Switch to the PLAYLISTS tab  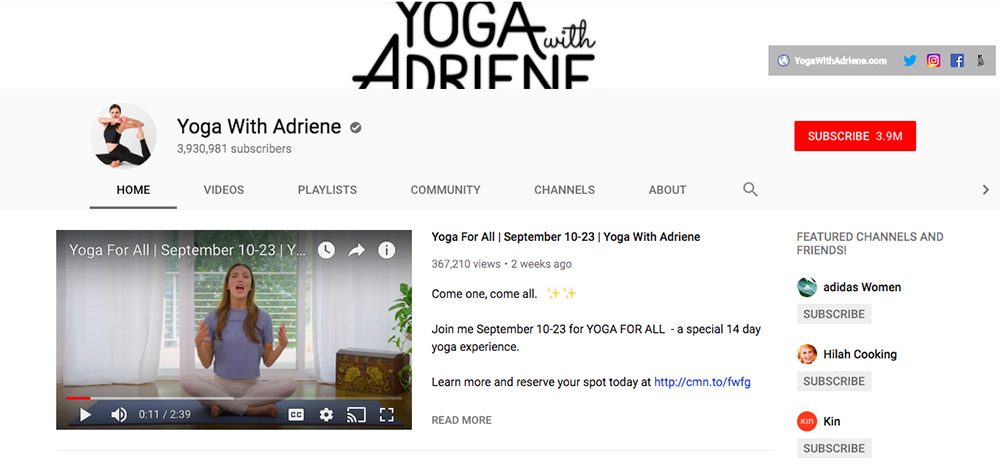[327, 189]
